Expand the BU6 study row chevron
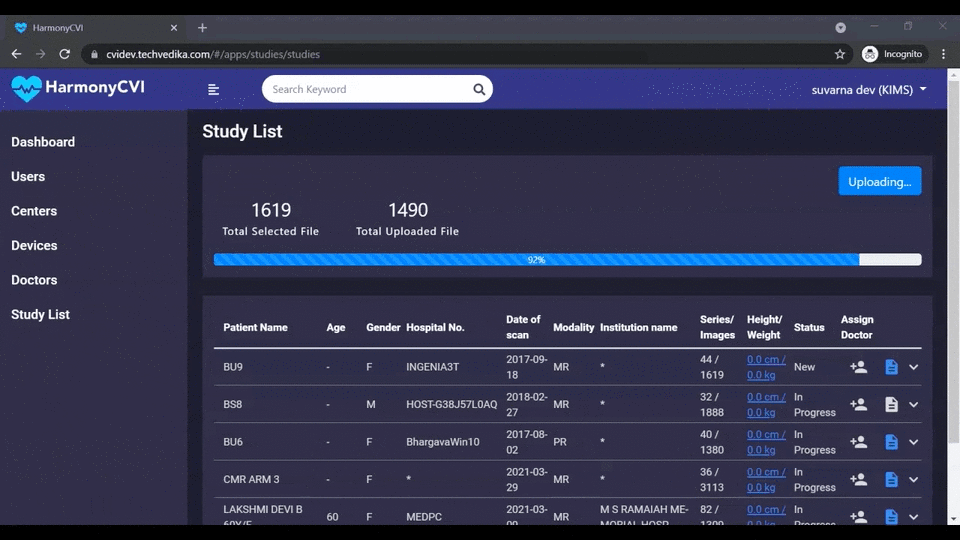This screenshot has height=540, width=960. 914,442
